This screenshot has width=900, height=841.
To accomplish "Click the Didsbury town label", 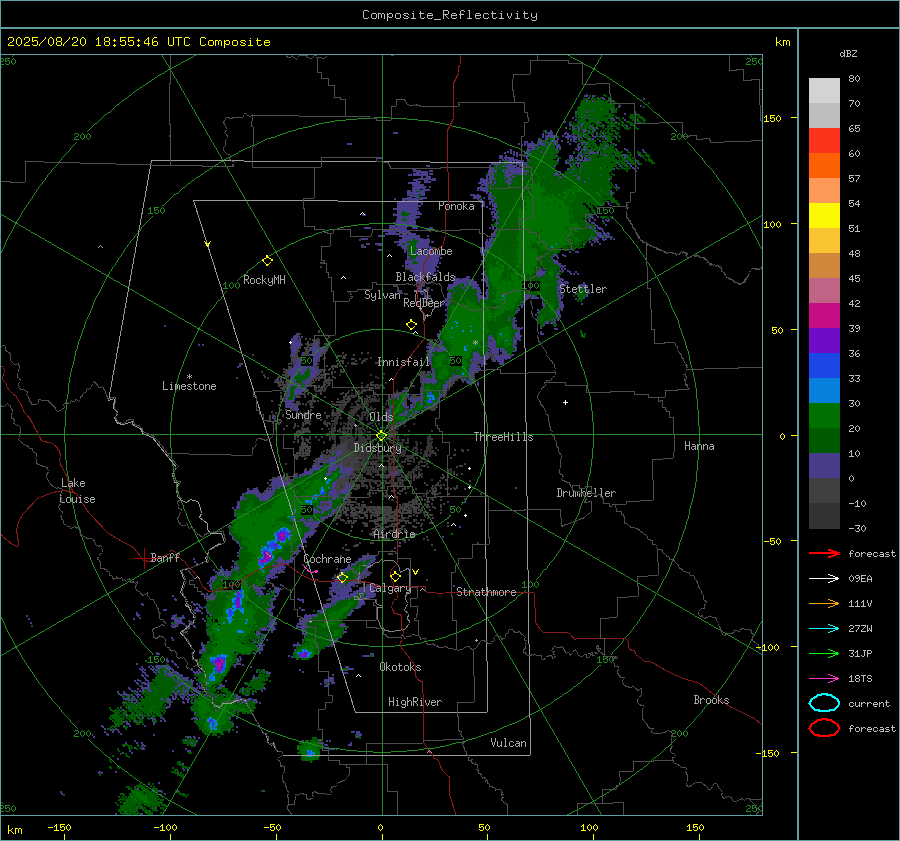I will point(377,448).
